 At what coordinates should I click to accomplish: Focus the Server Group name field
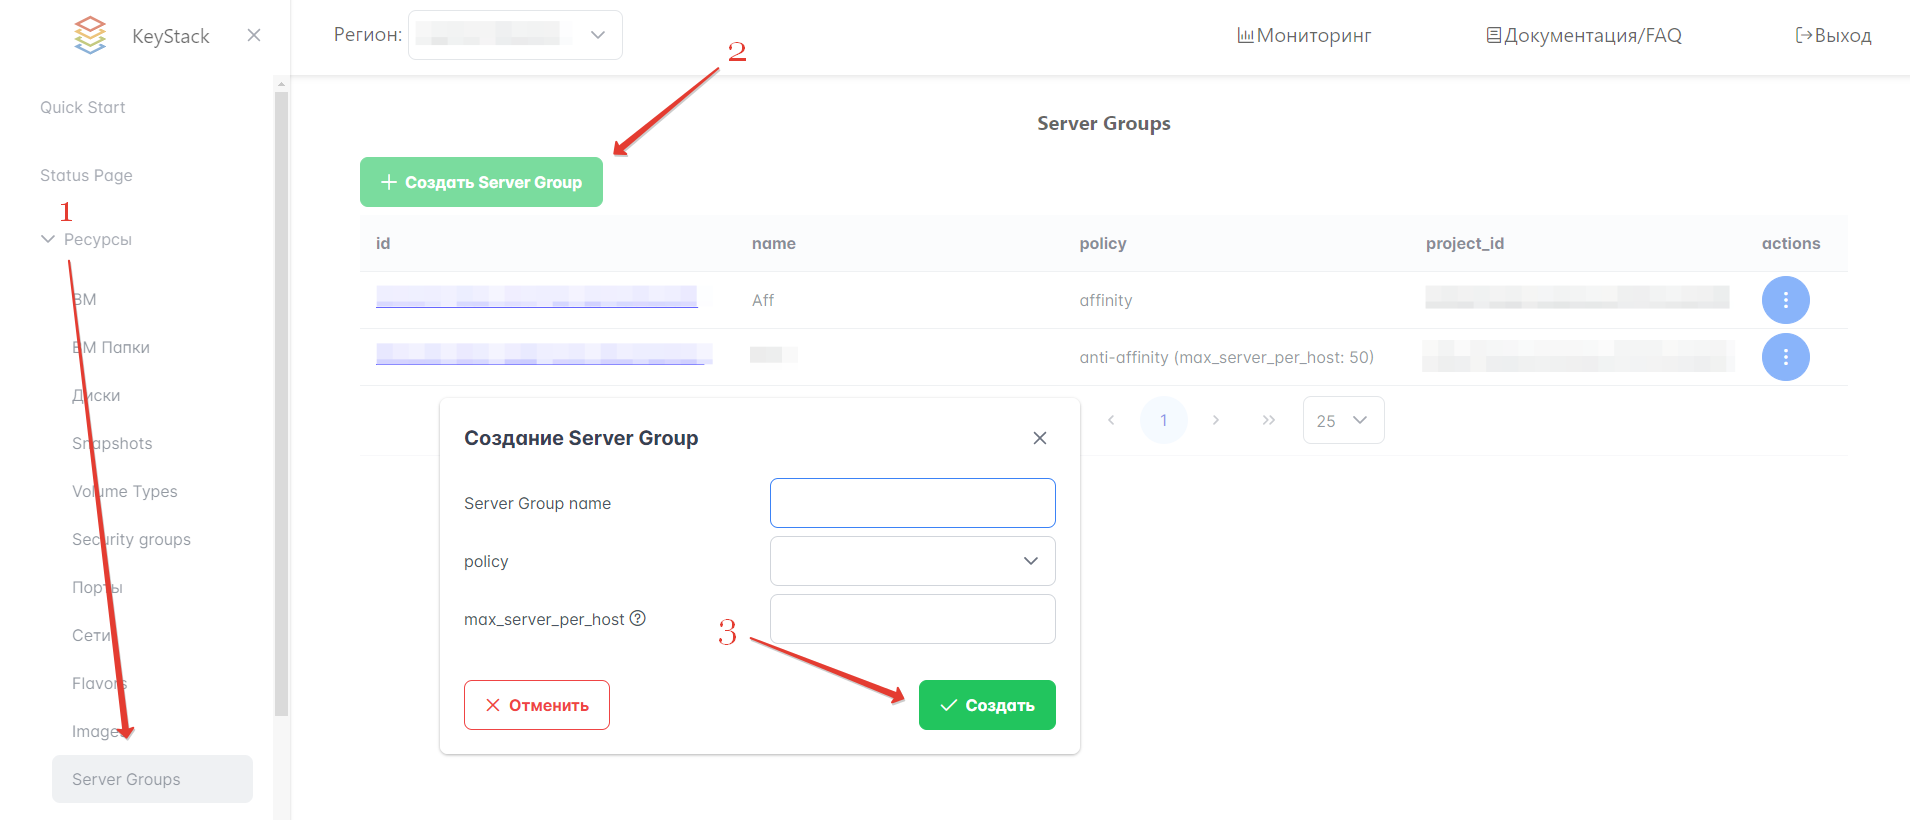[912, 503]
